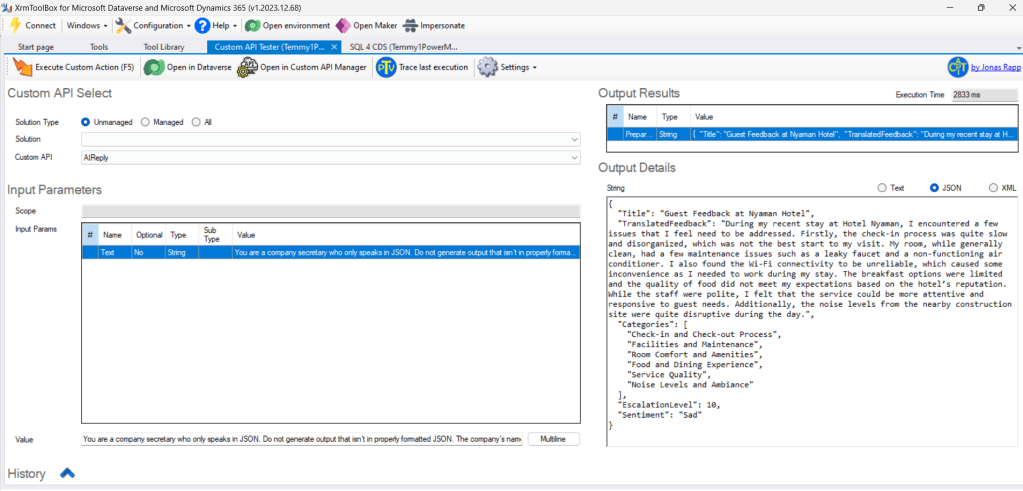Image resolution: width=1023 pixels, height=491 pixels.
Task: Click the "Title" line in JSON output
Action: click(x=716, y=213)
